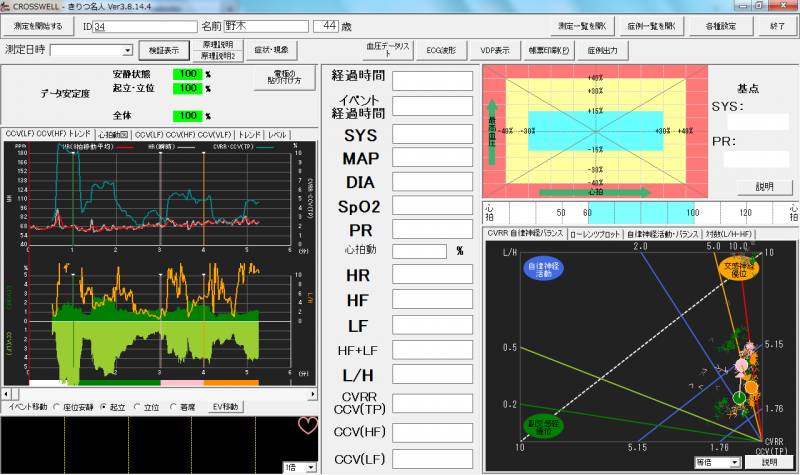Switch to the 心拍動図 tab
800x475 pixels.
(113, 134)
